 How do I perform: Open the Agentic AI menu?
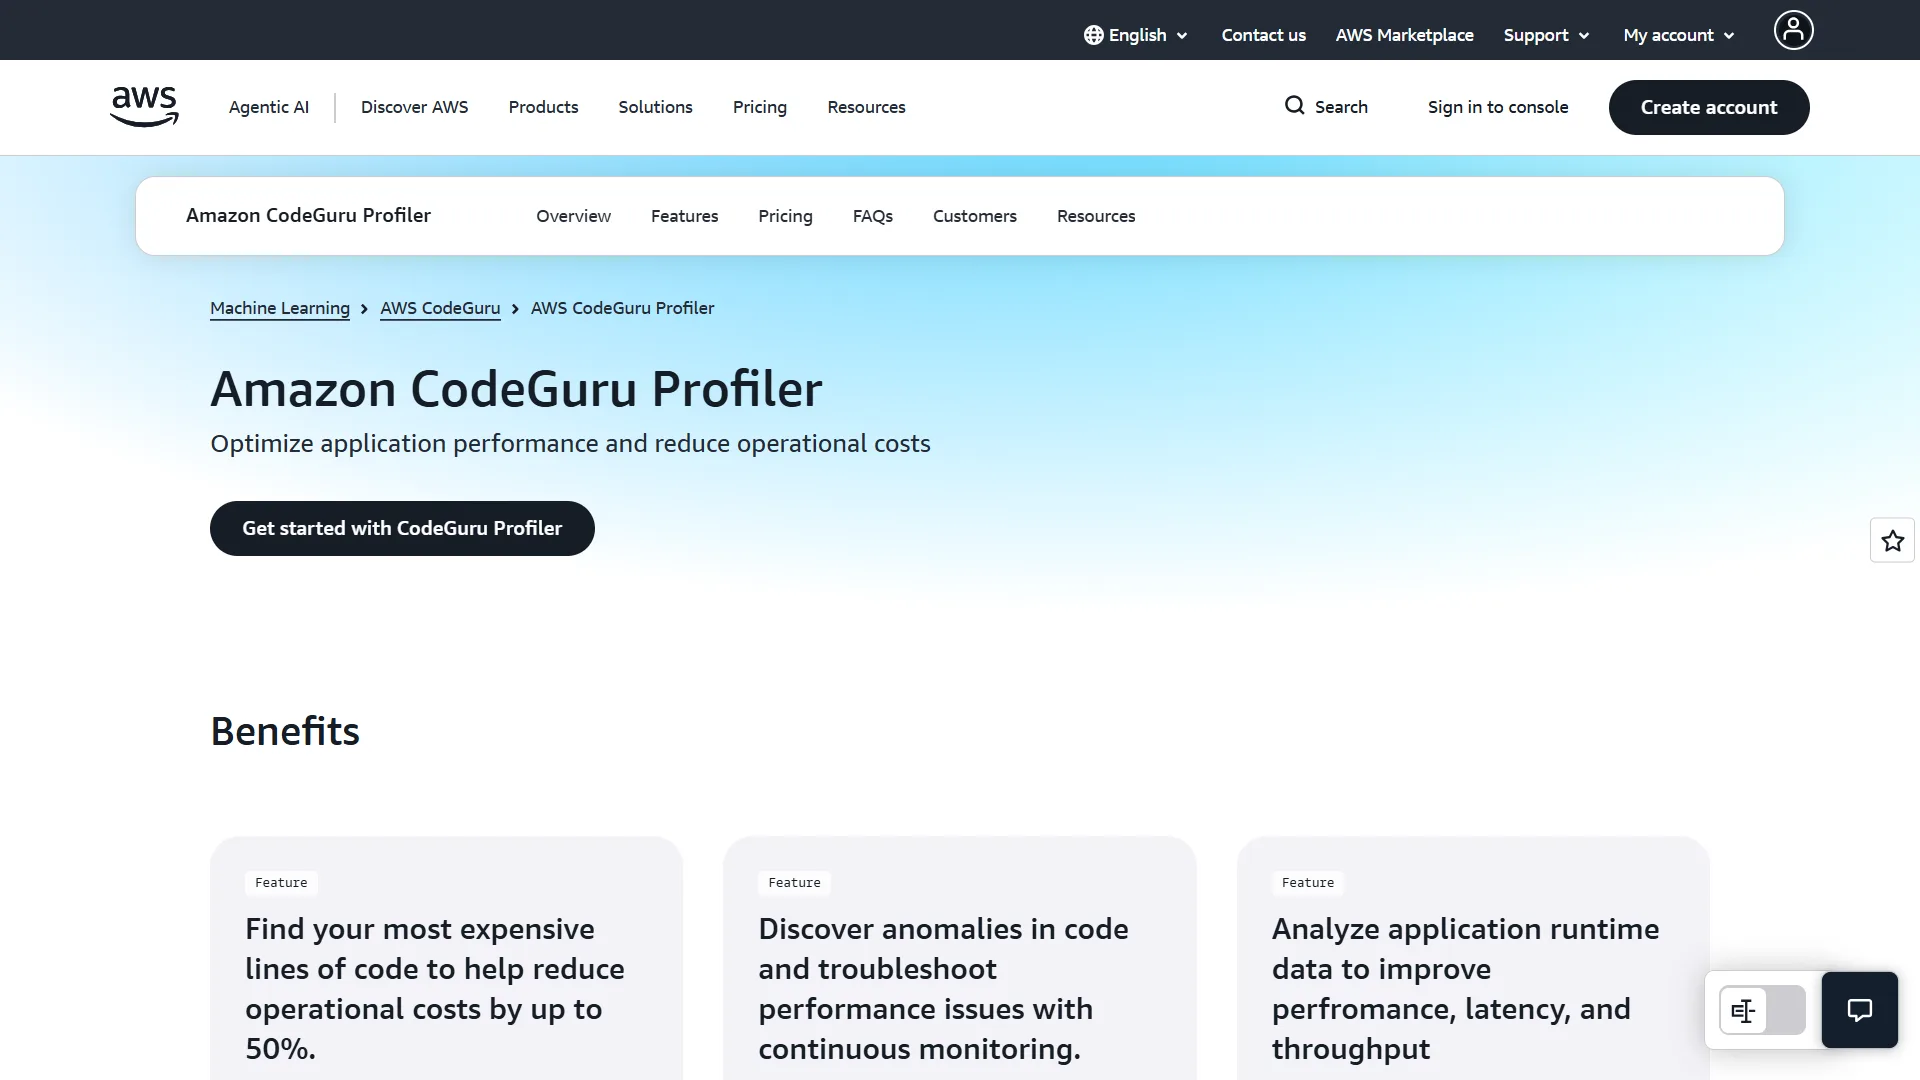pyautogui.click(x=268, y=107)
